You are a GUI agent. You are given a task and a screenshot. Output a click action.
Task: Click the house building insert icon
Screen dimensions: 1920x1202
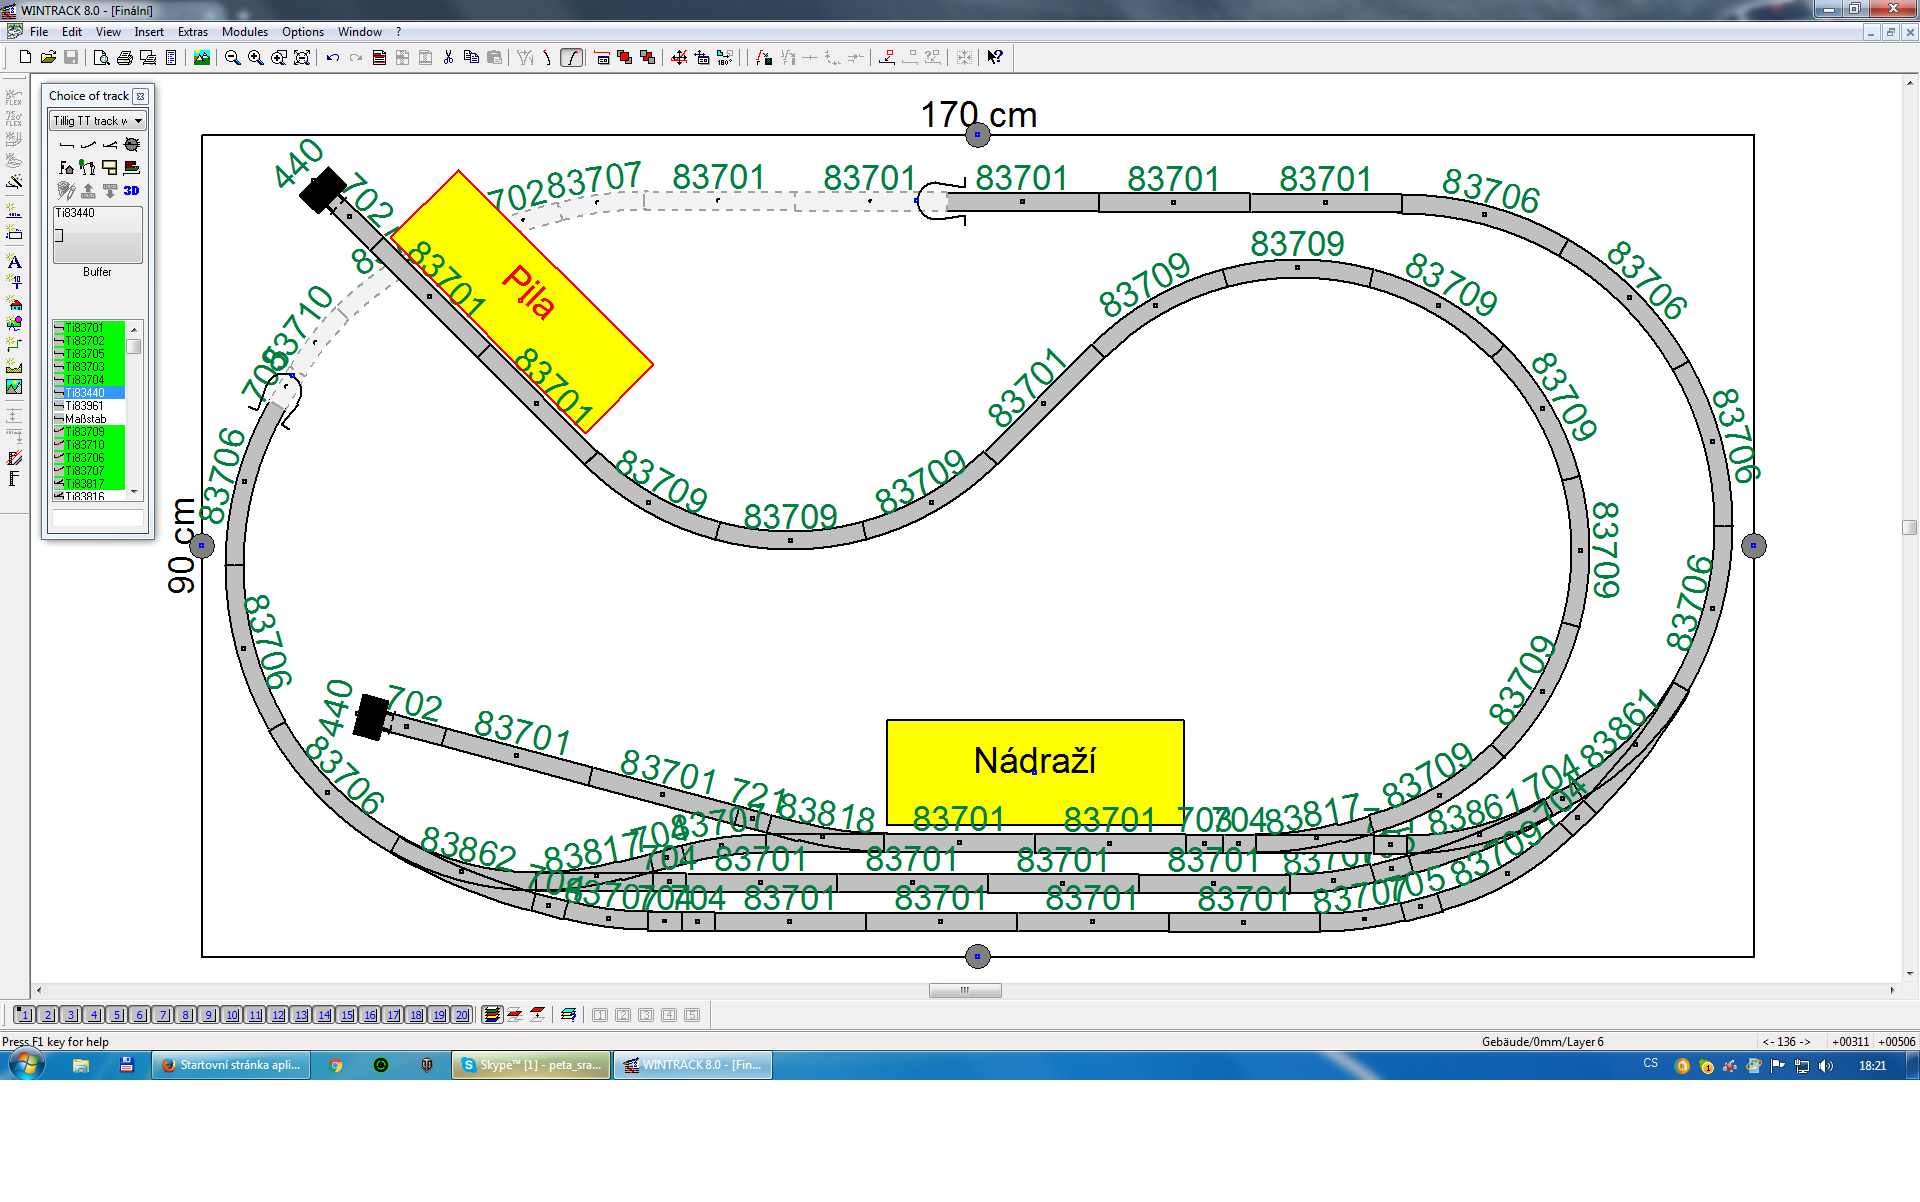click(x=14, y=304)
